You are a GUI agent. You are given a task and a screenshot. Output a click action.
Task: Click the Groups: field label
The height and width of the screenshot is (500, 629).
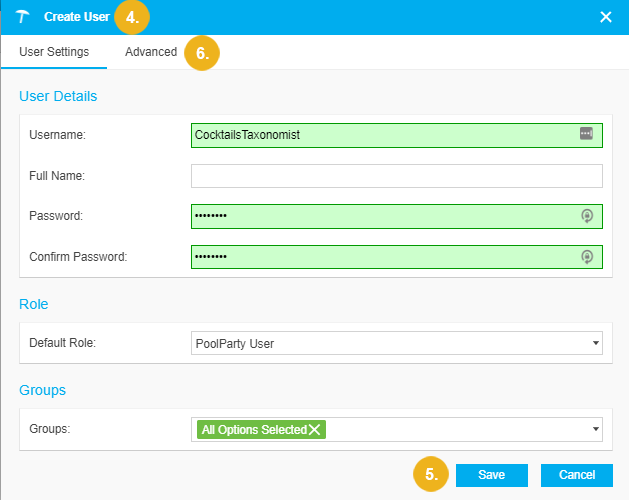click(x=50, y=429)
